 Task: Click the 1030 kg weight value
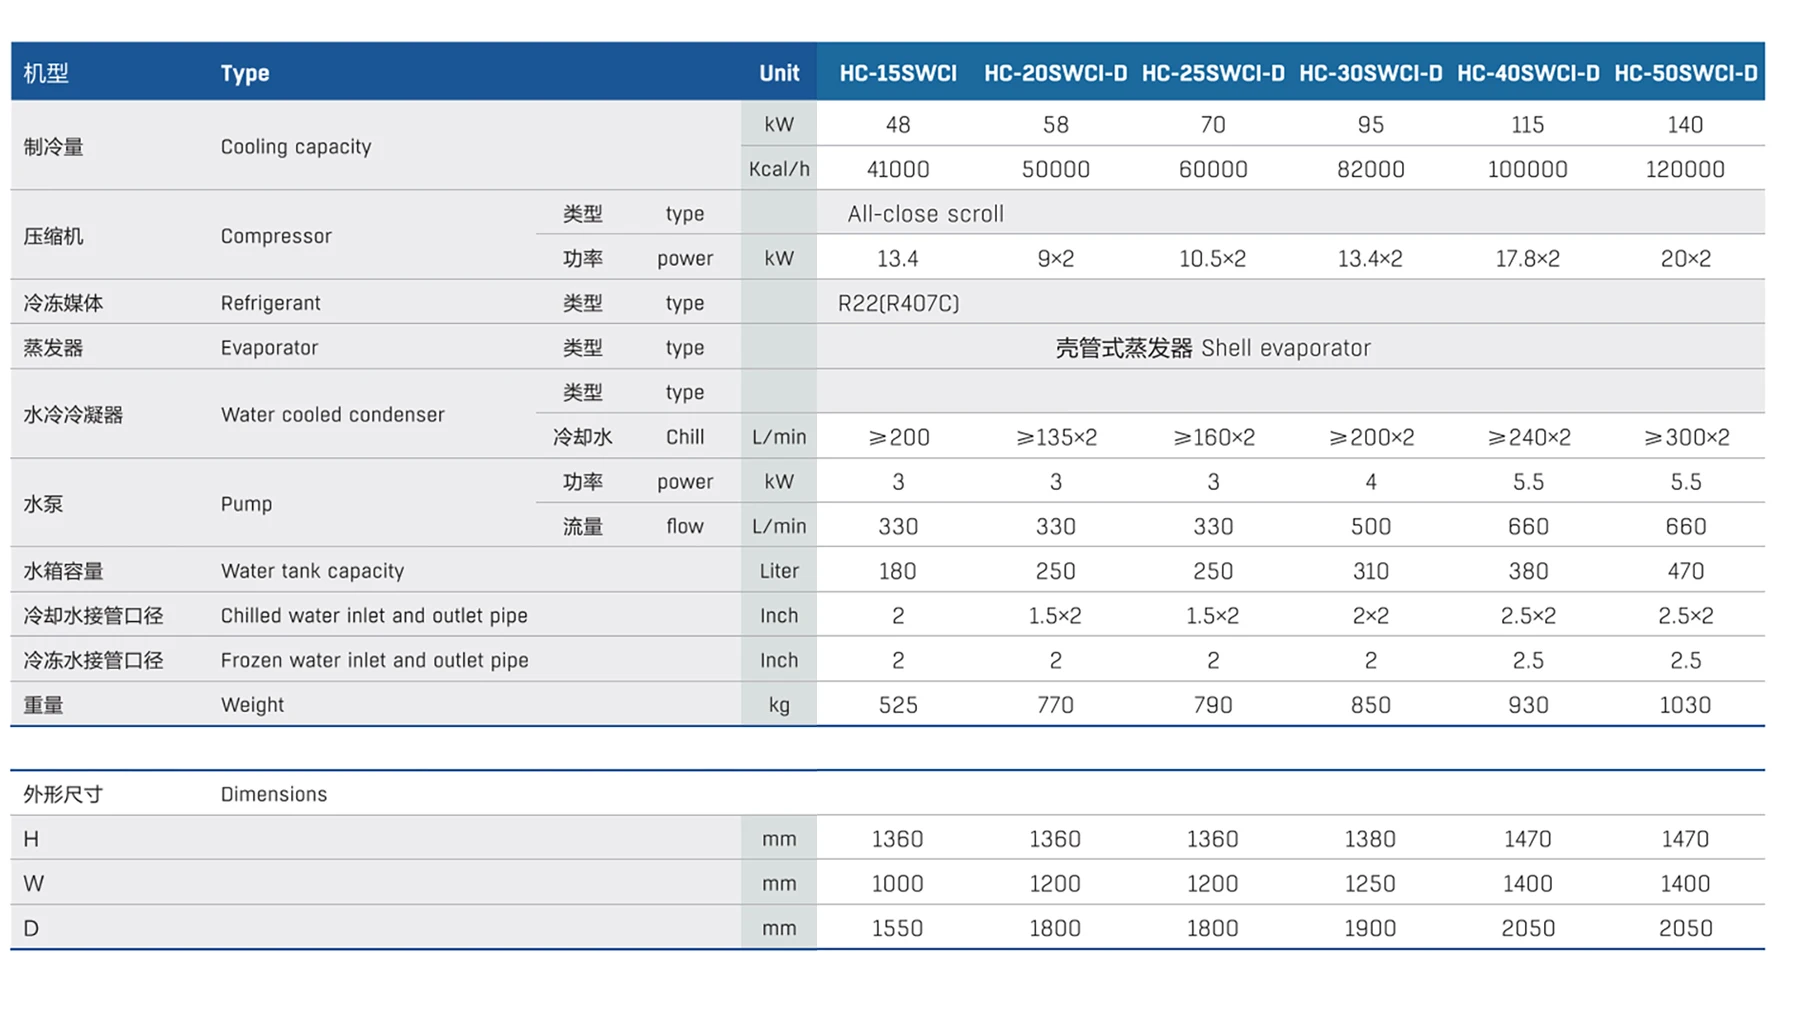click(1685, 705)
